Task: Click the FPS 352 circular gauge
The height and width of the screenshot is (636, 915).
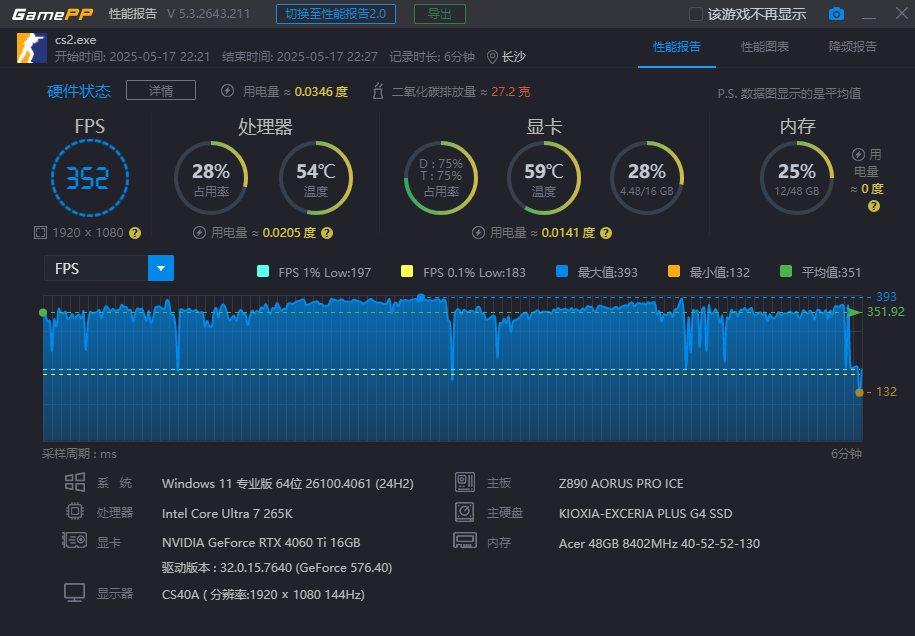Action: [89, 178]
